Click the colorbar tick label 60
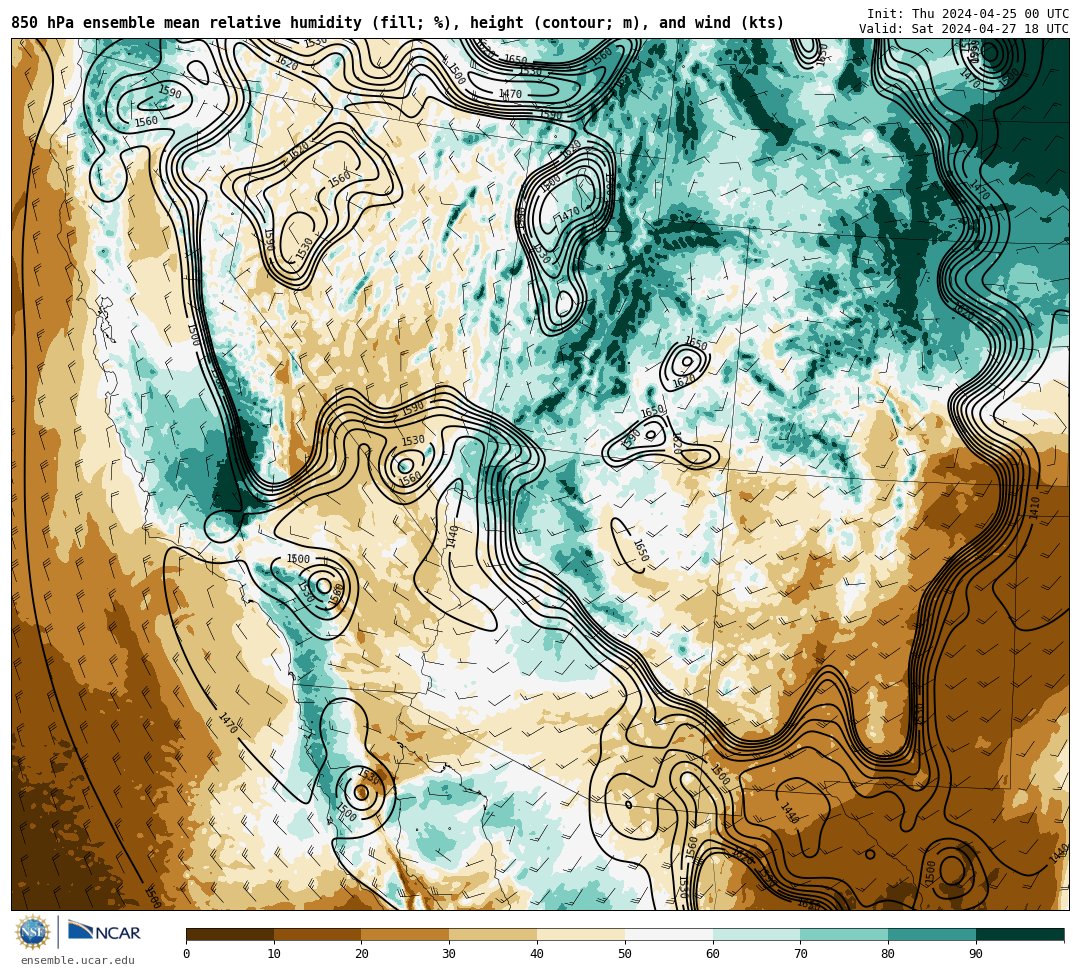 coord(713,954)
